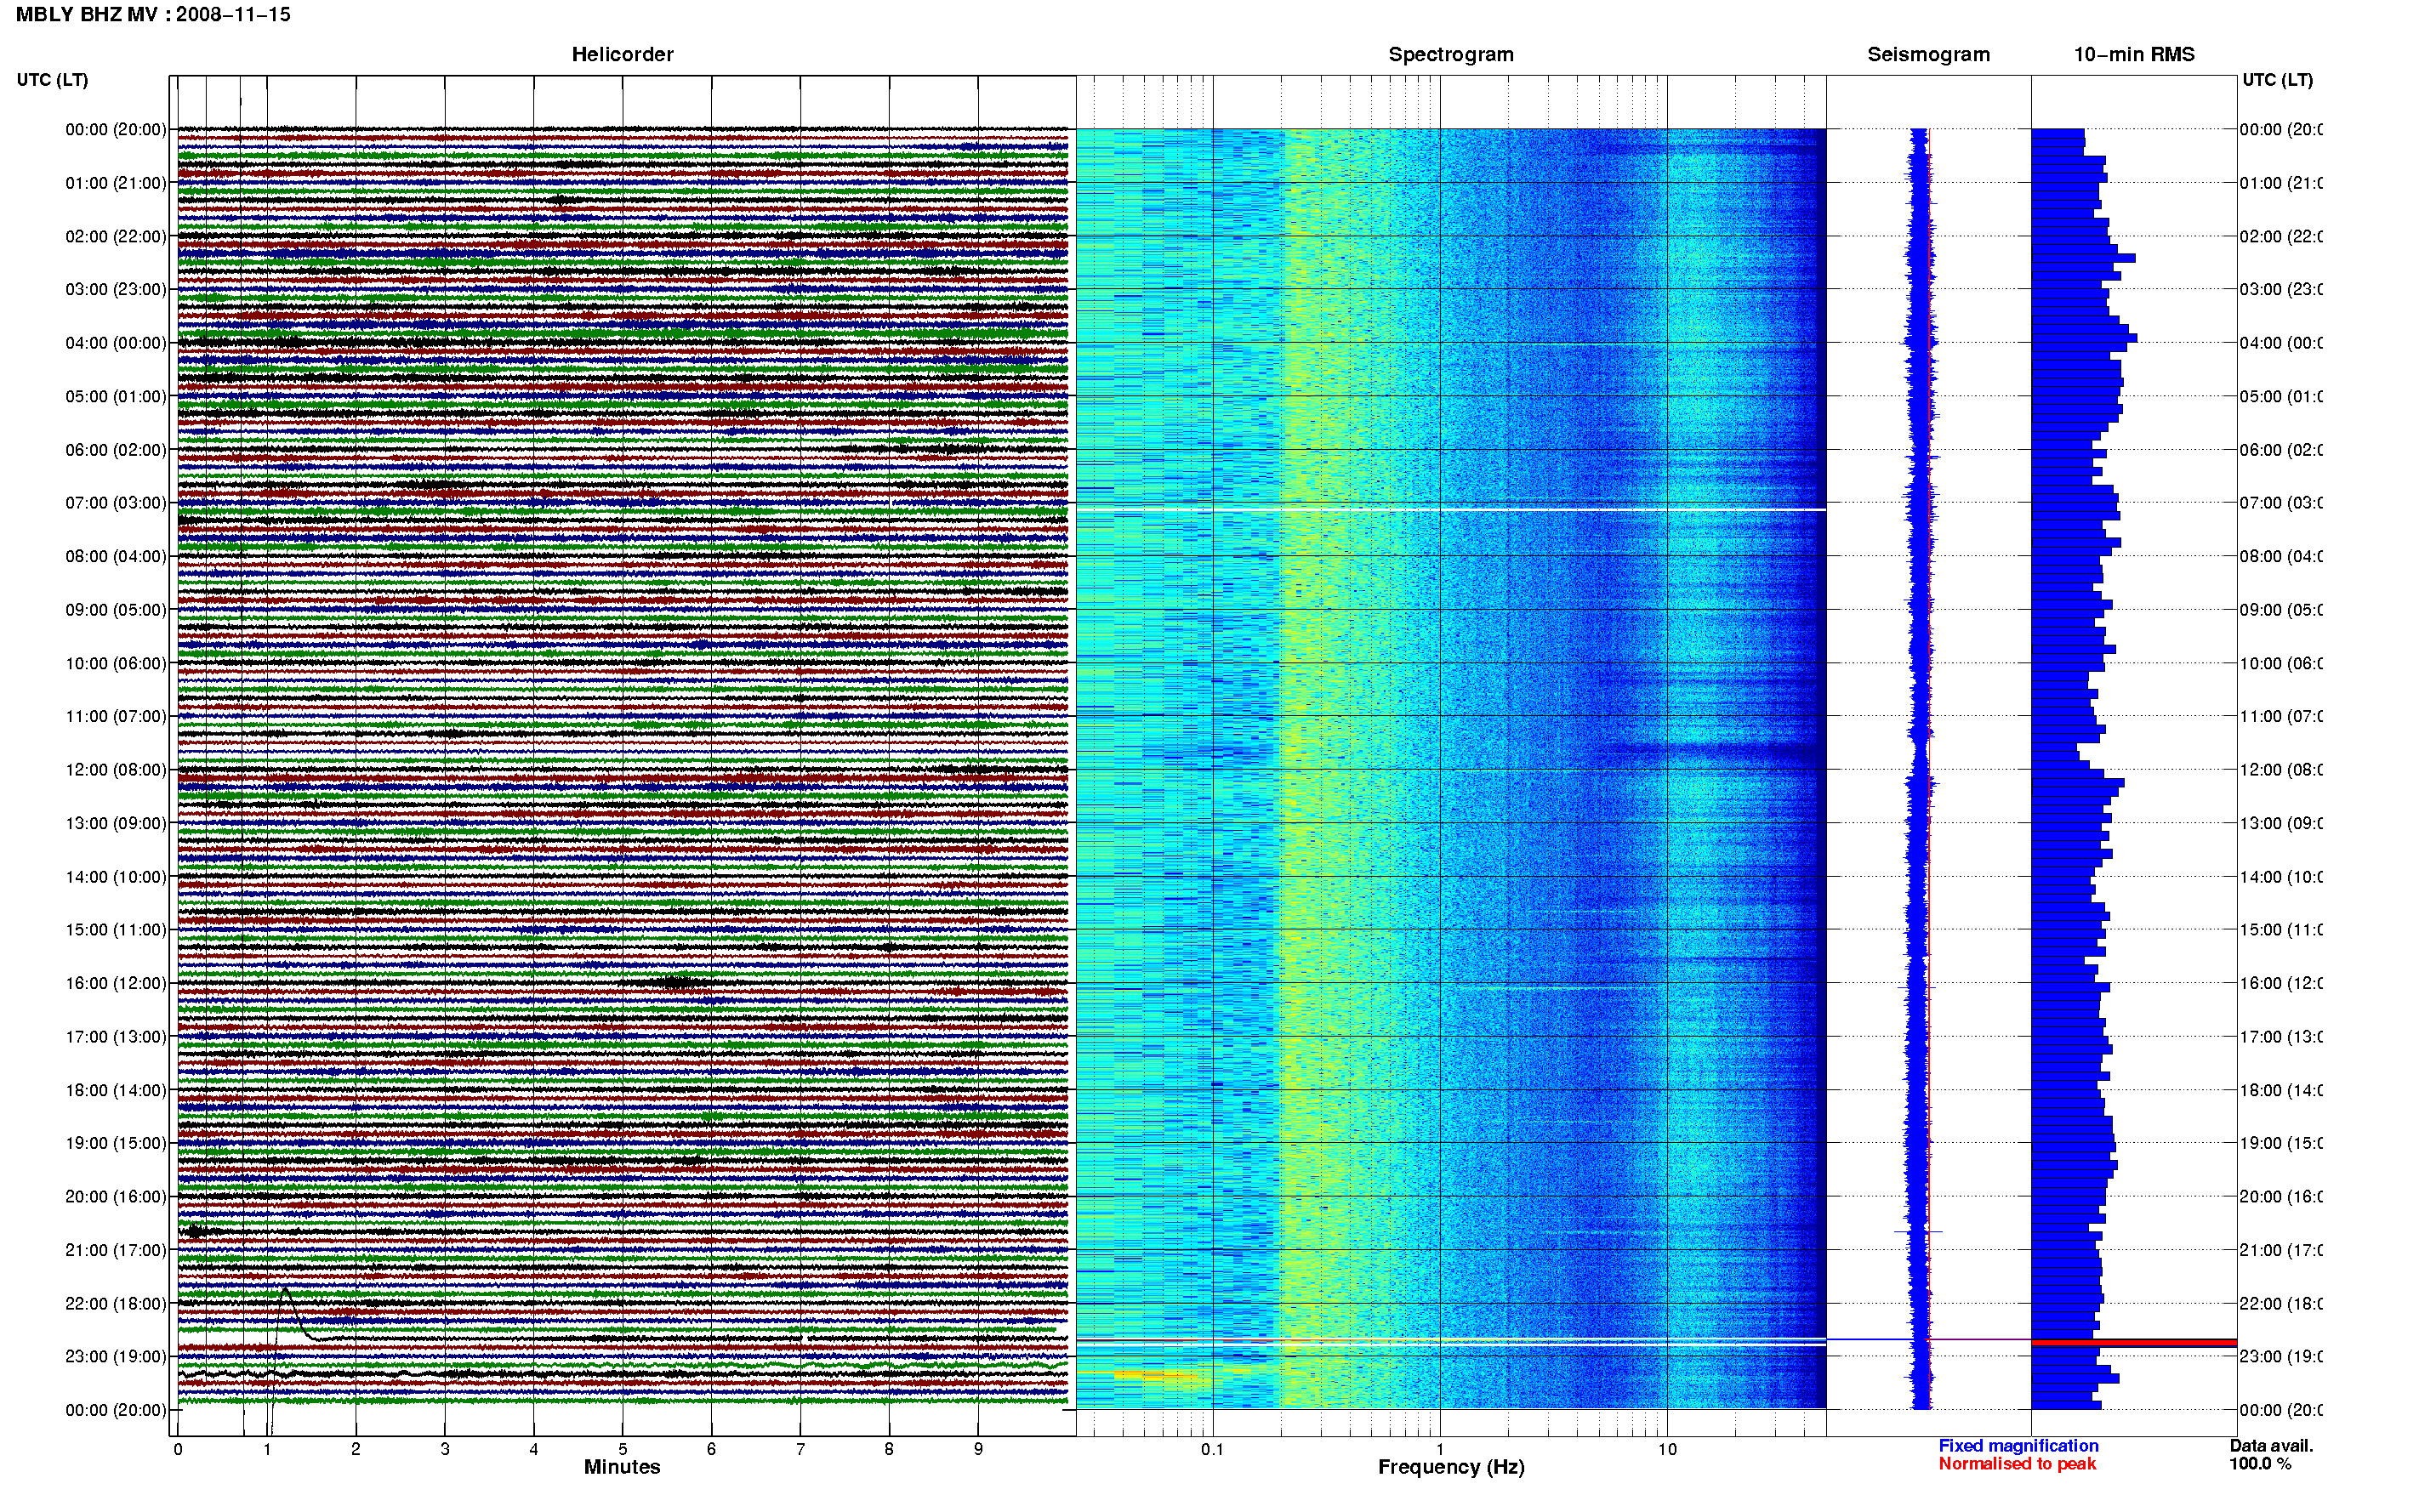The width and height of the screenshot is (2419, 1512).
Task: Click the left 23:00 (19:00) time label
Action: click(x=116, y=1357)
